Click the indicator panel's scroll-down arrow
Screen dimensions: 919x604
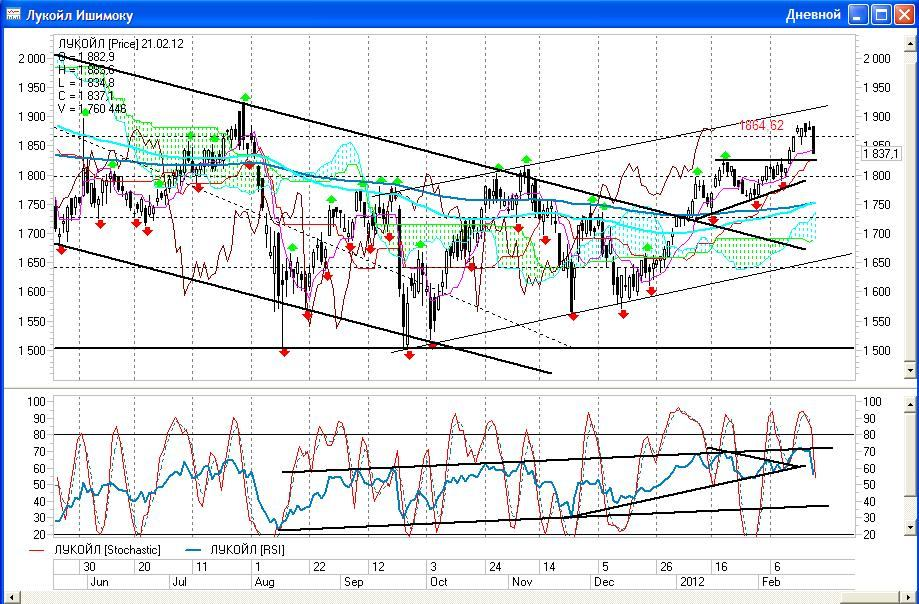(x=910, y=528)
